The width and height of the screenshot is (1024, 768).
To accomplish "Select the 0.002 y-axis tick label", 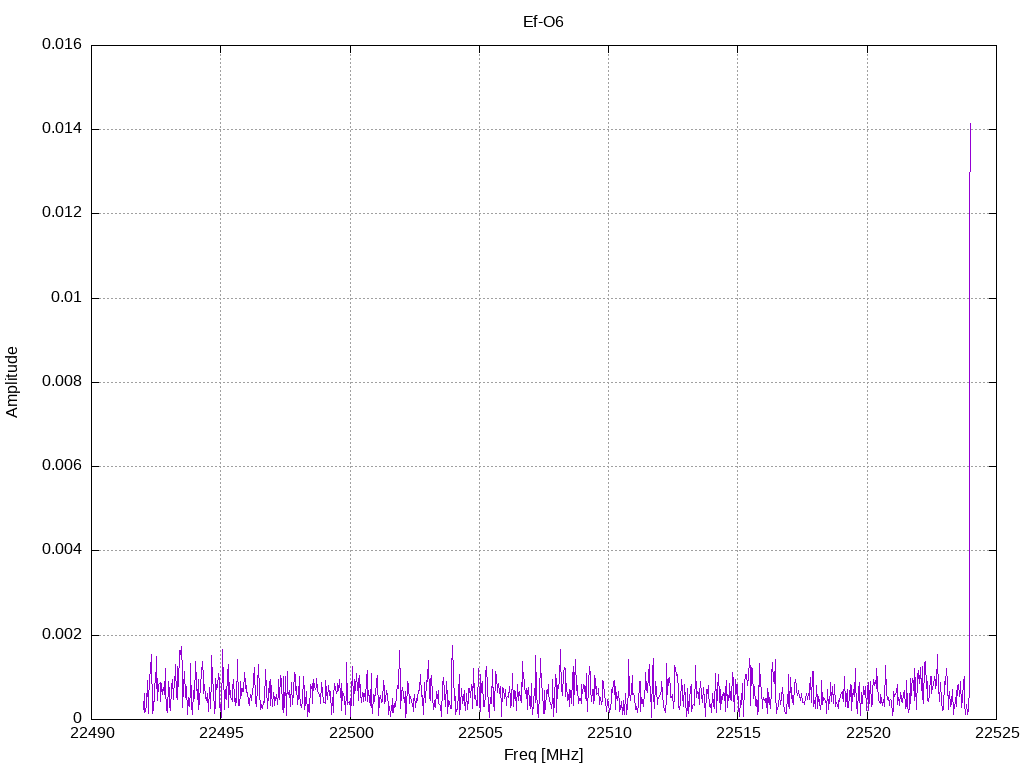I will coord(62,635).
